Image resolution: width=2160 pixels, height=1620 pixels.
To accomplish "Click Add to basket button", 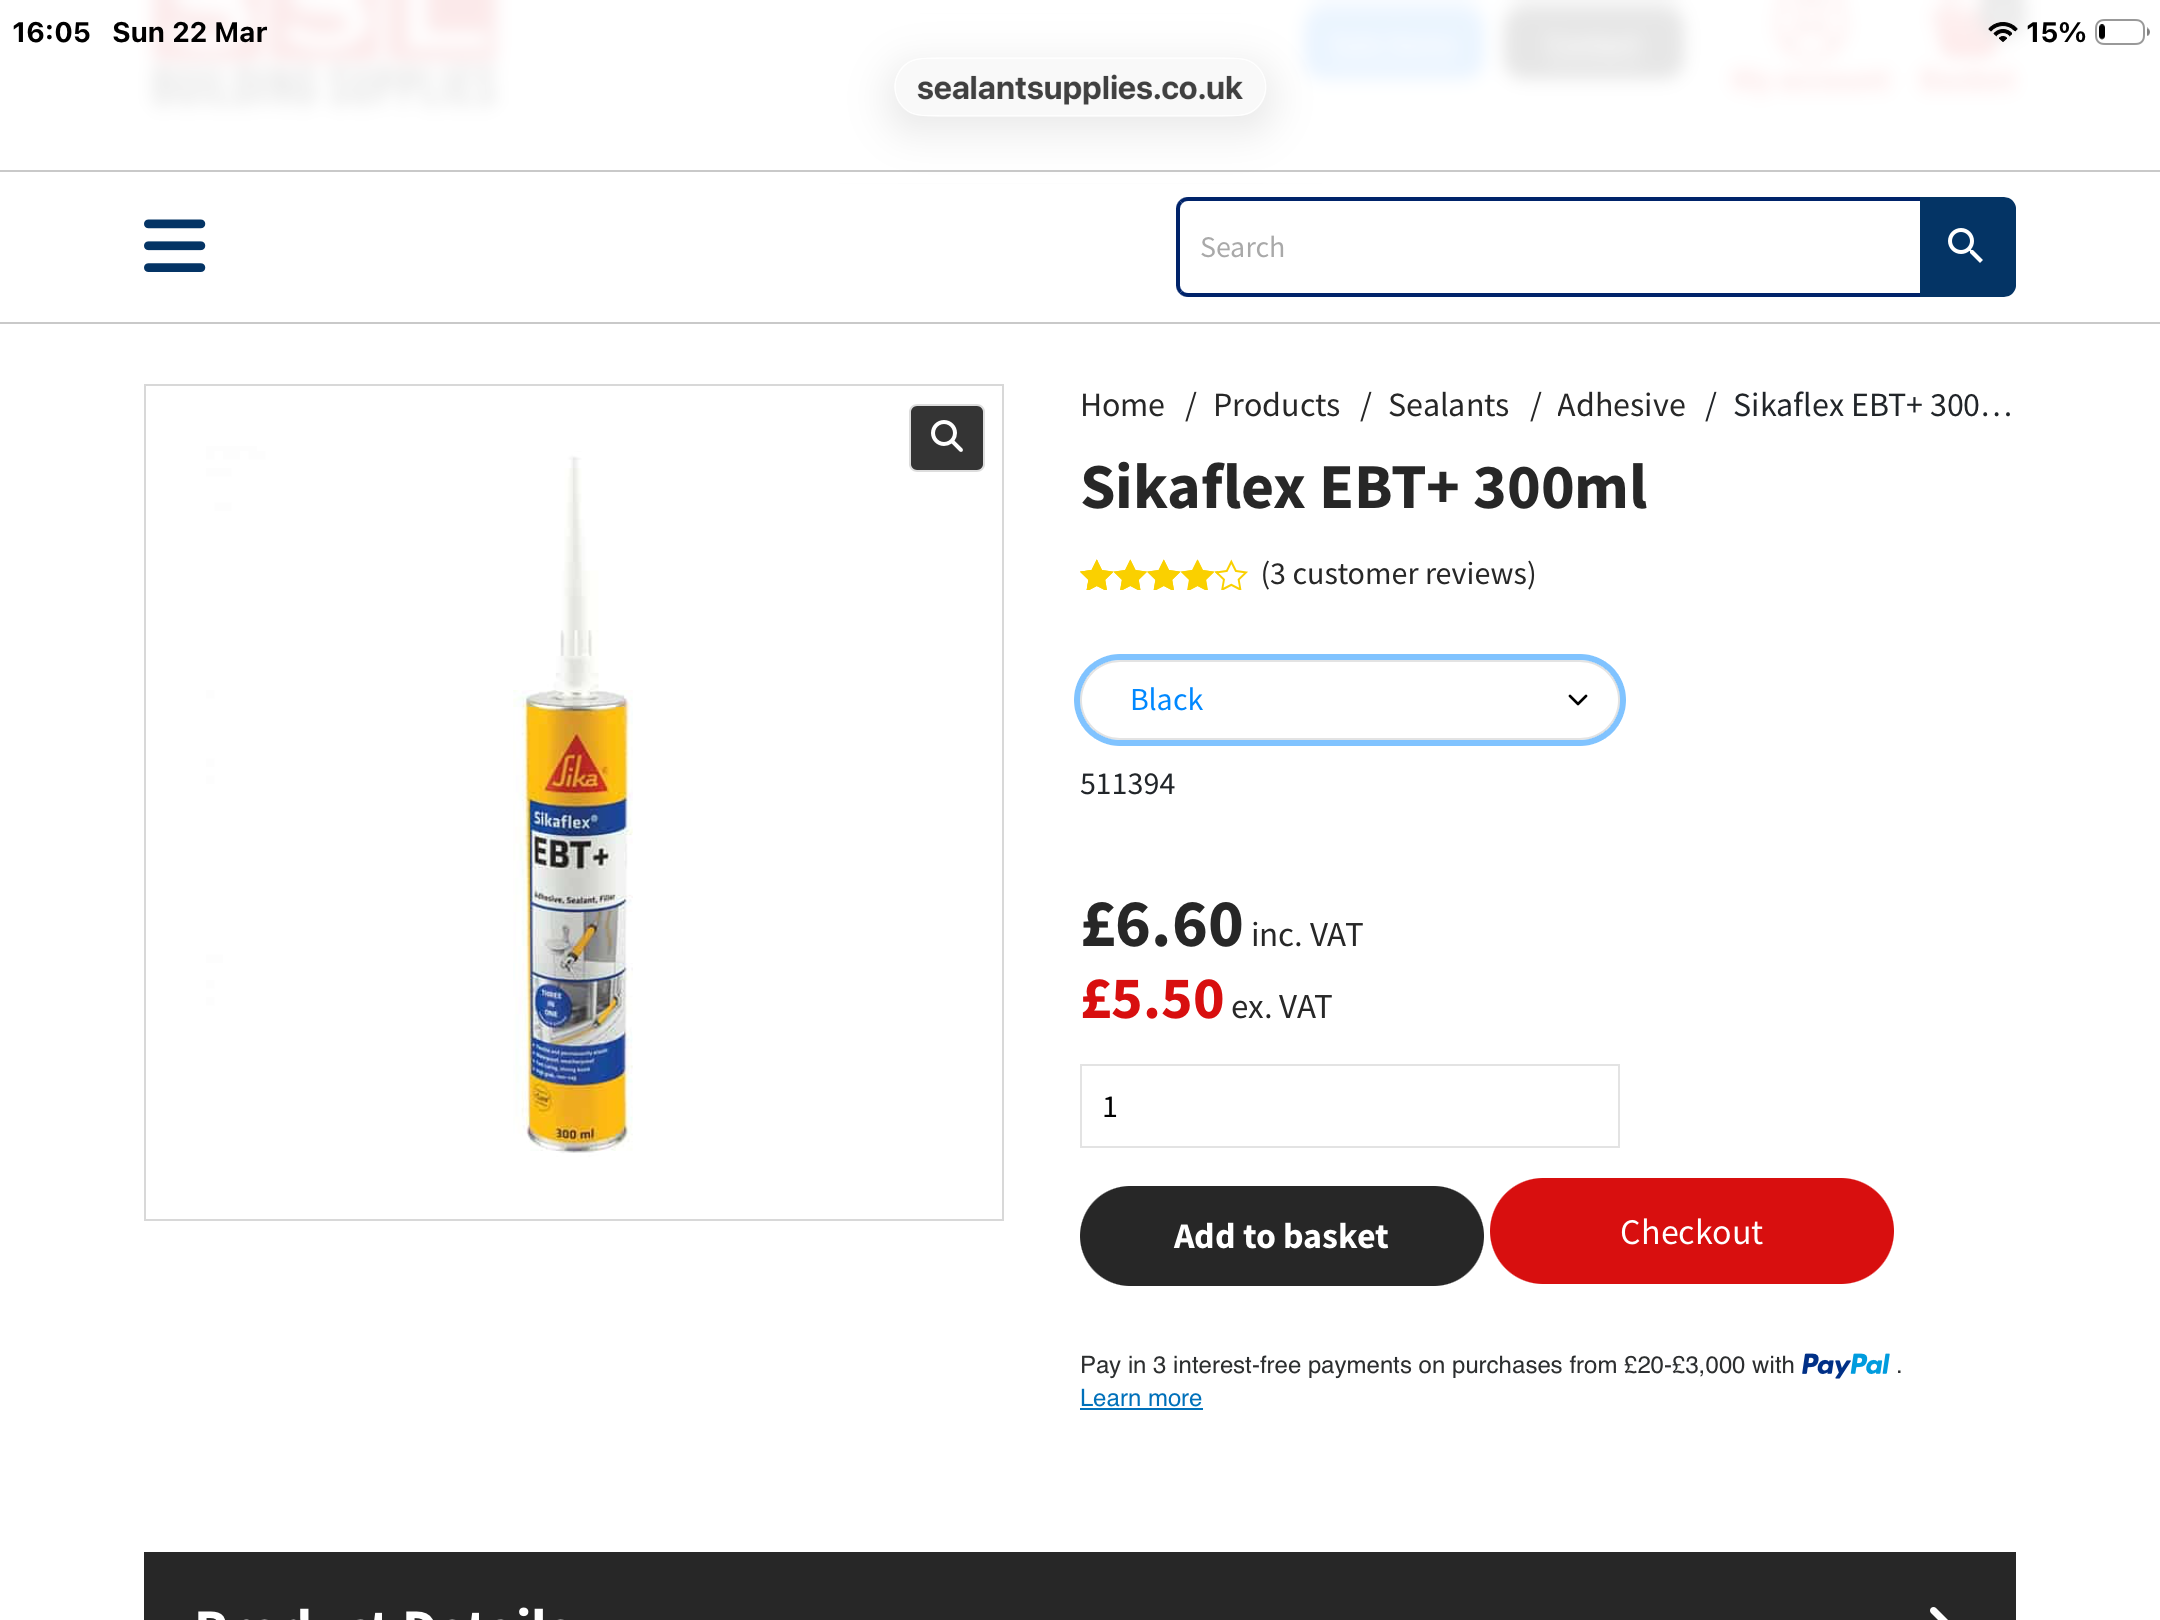I will coord(1281,1236).
